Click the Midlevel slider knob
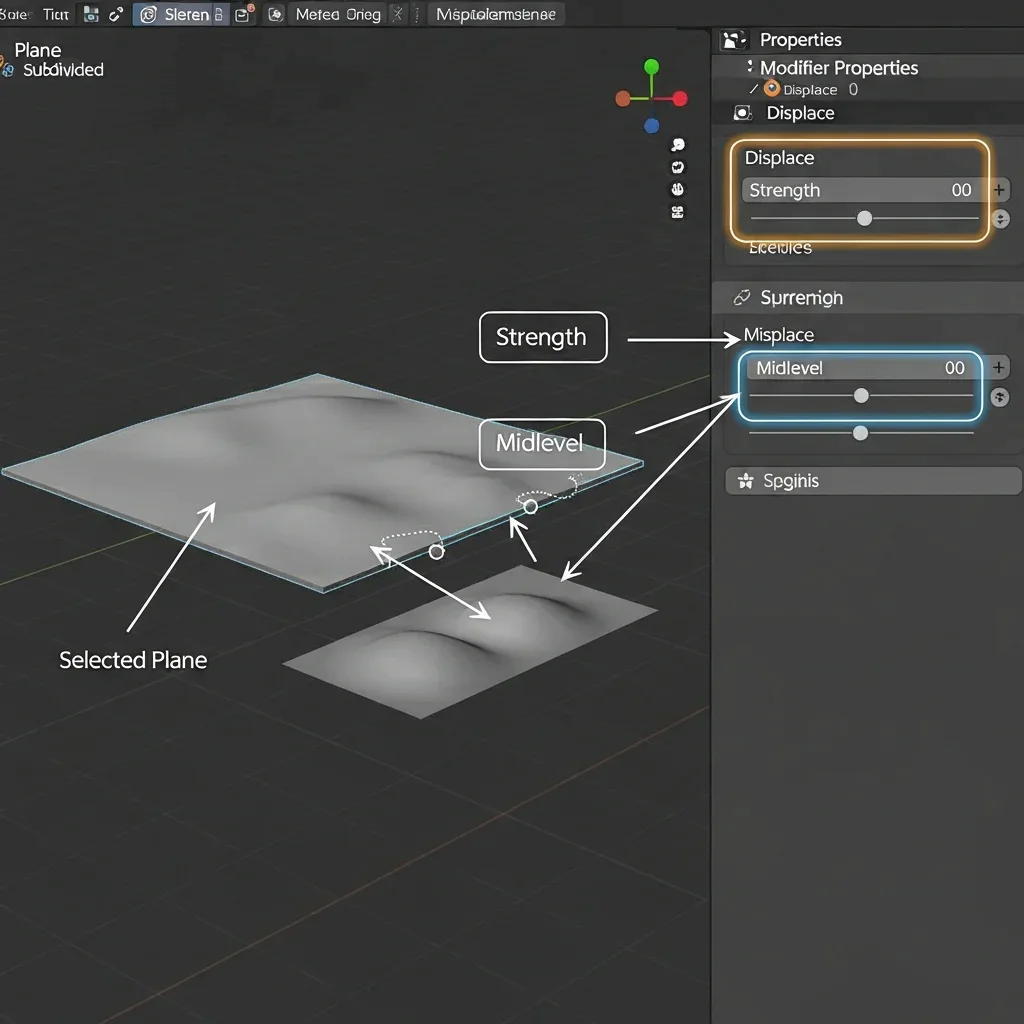This screenshot has width=1024, height=1024. coord(861,396)
